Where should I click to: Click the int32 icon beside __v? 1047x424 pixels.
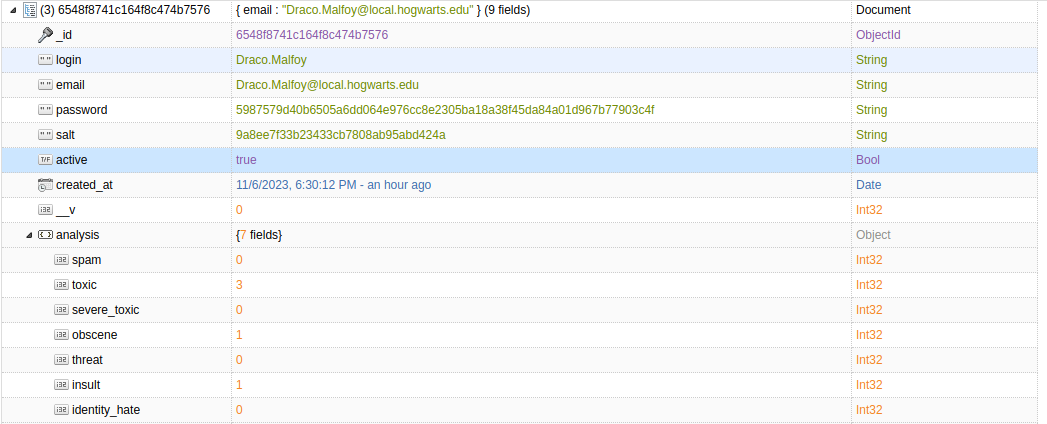coord(45,210)
